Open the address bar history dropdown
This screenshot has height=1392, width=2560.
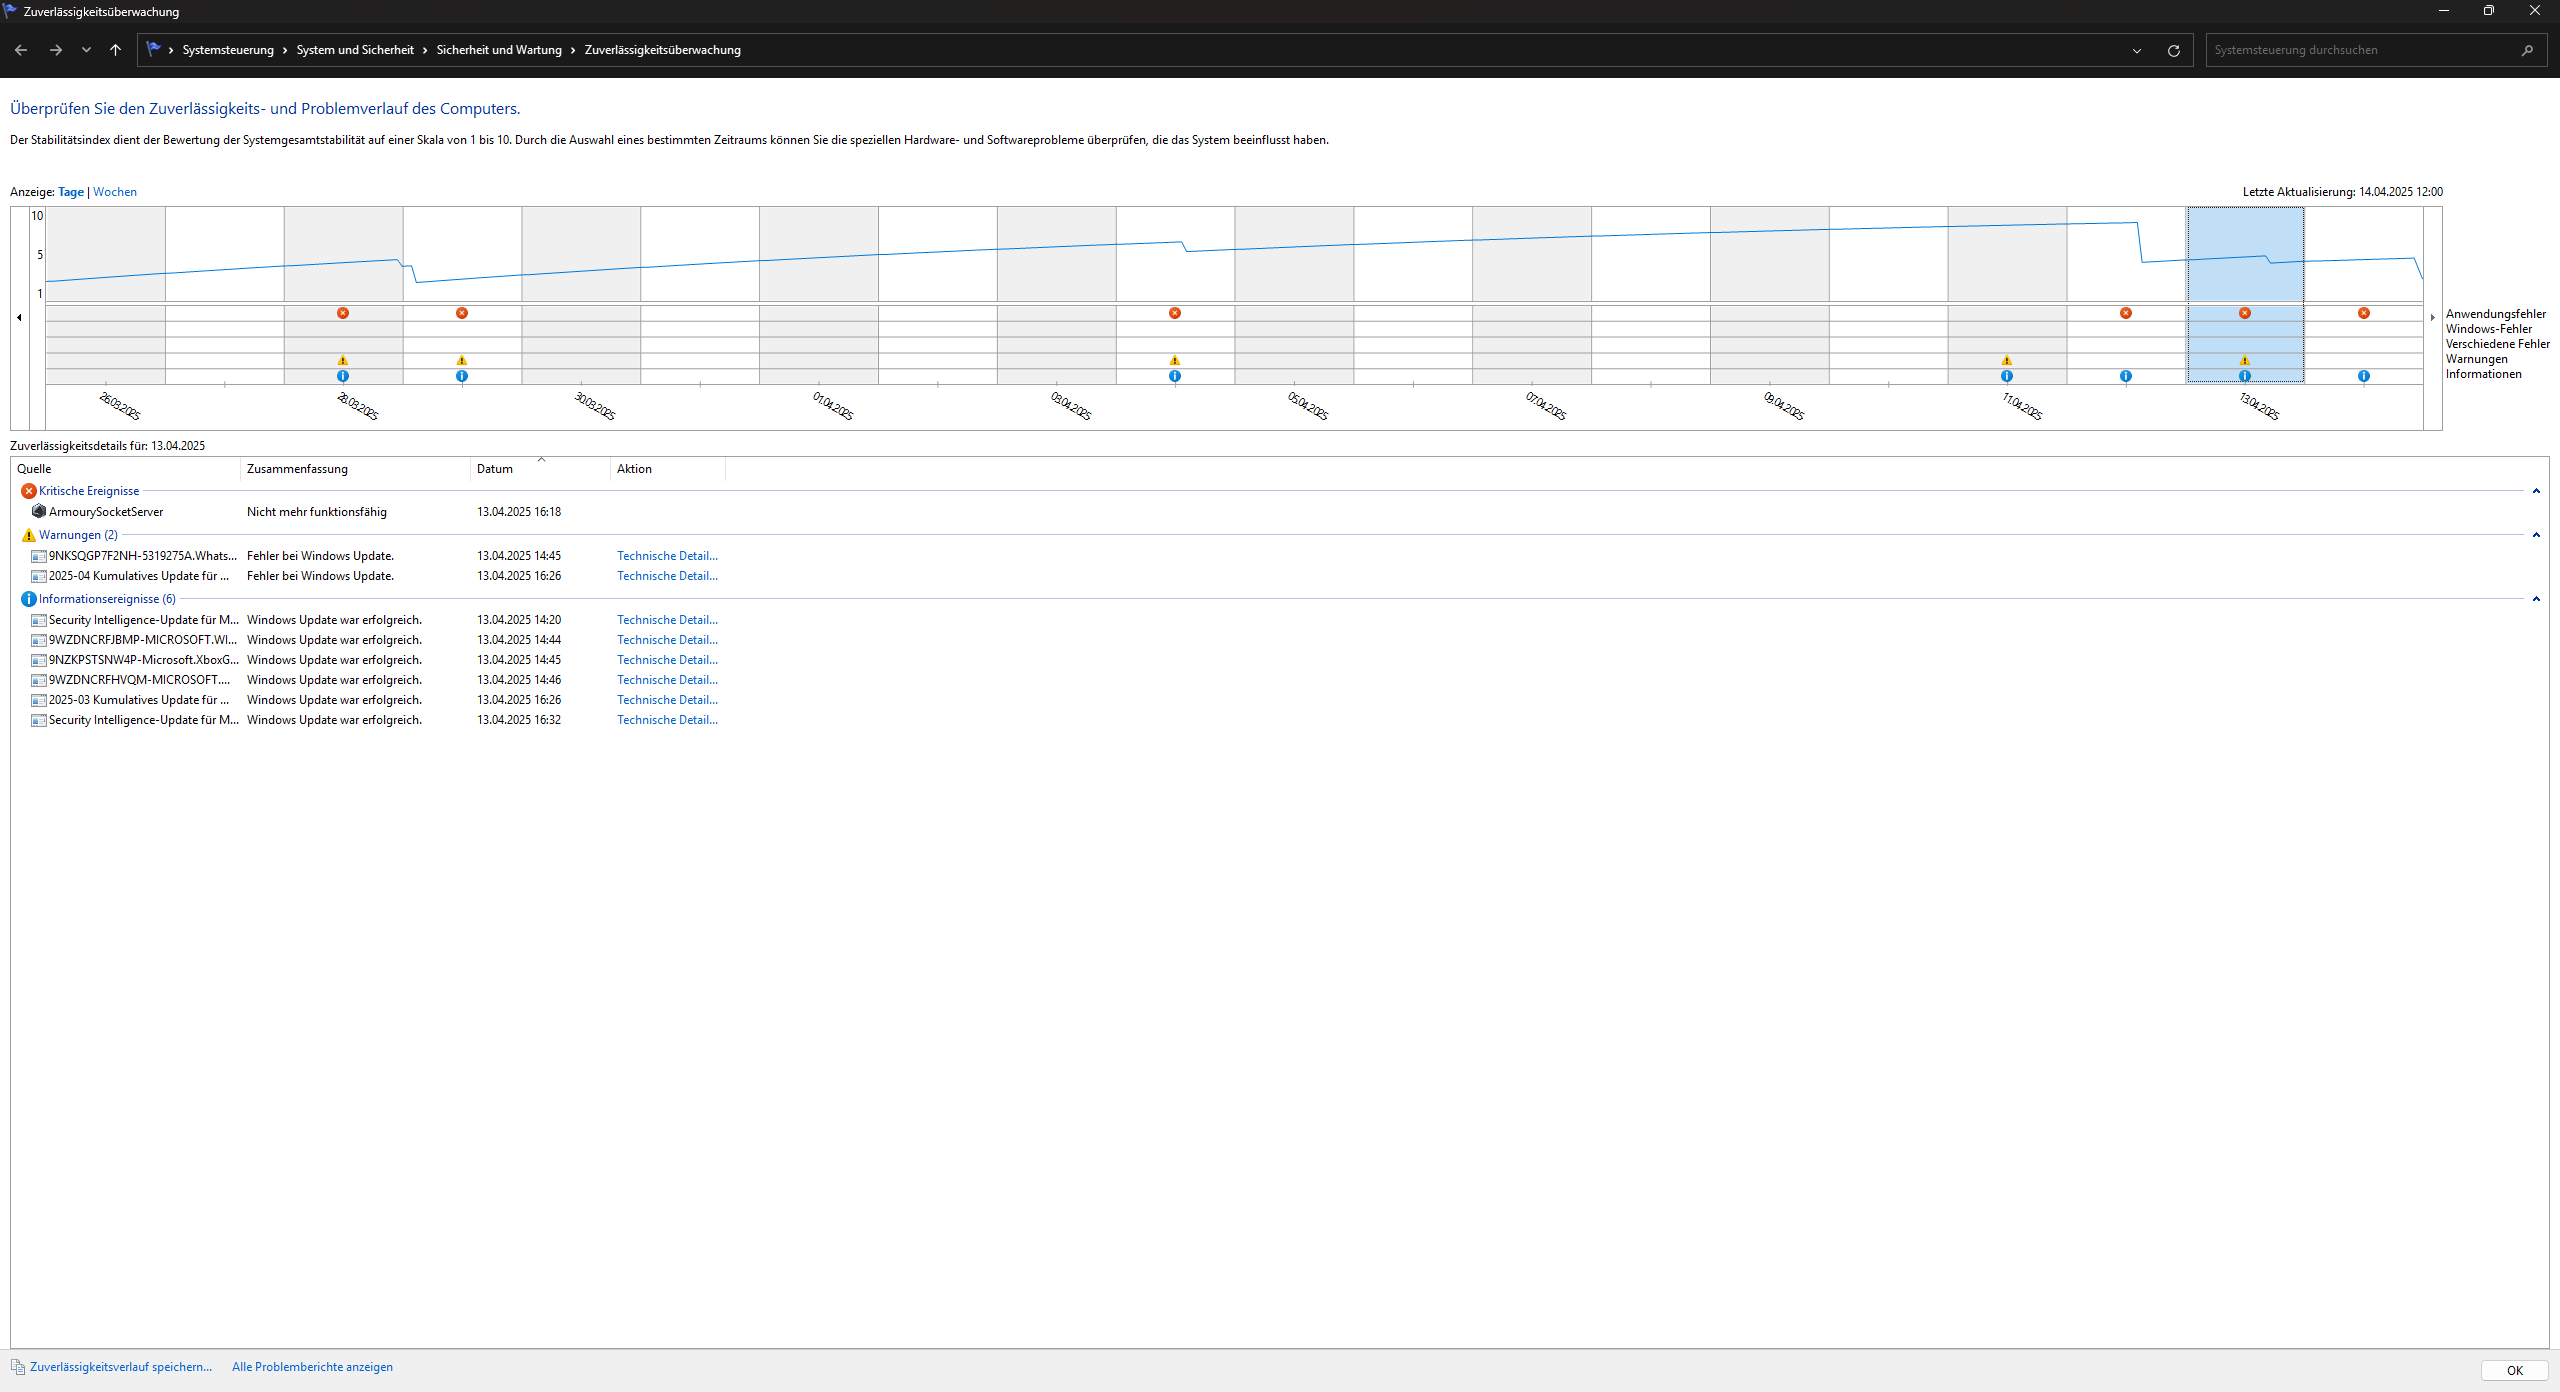coord(2136,50)
